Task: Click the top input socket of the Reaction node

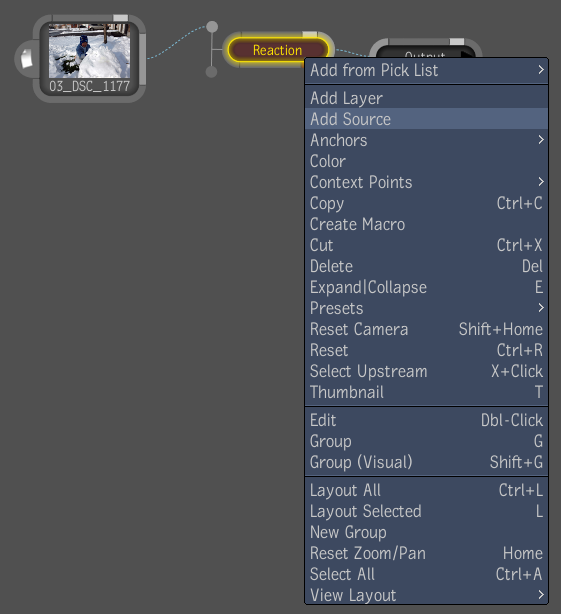Action: click(x=212, y=27)
